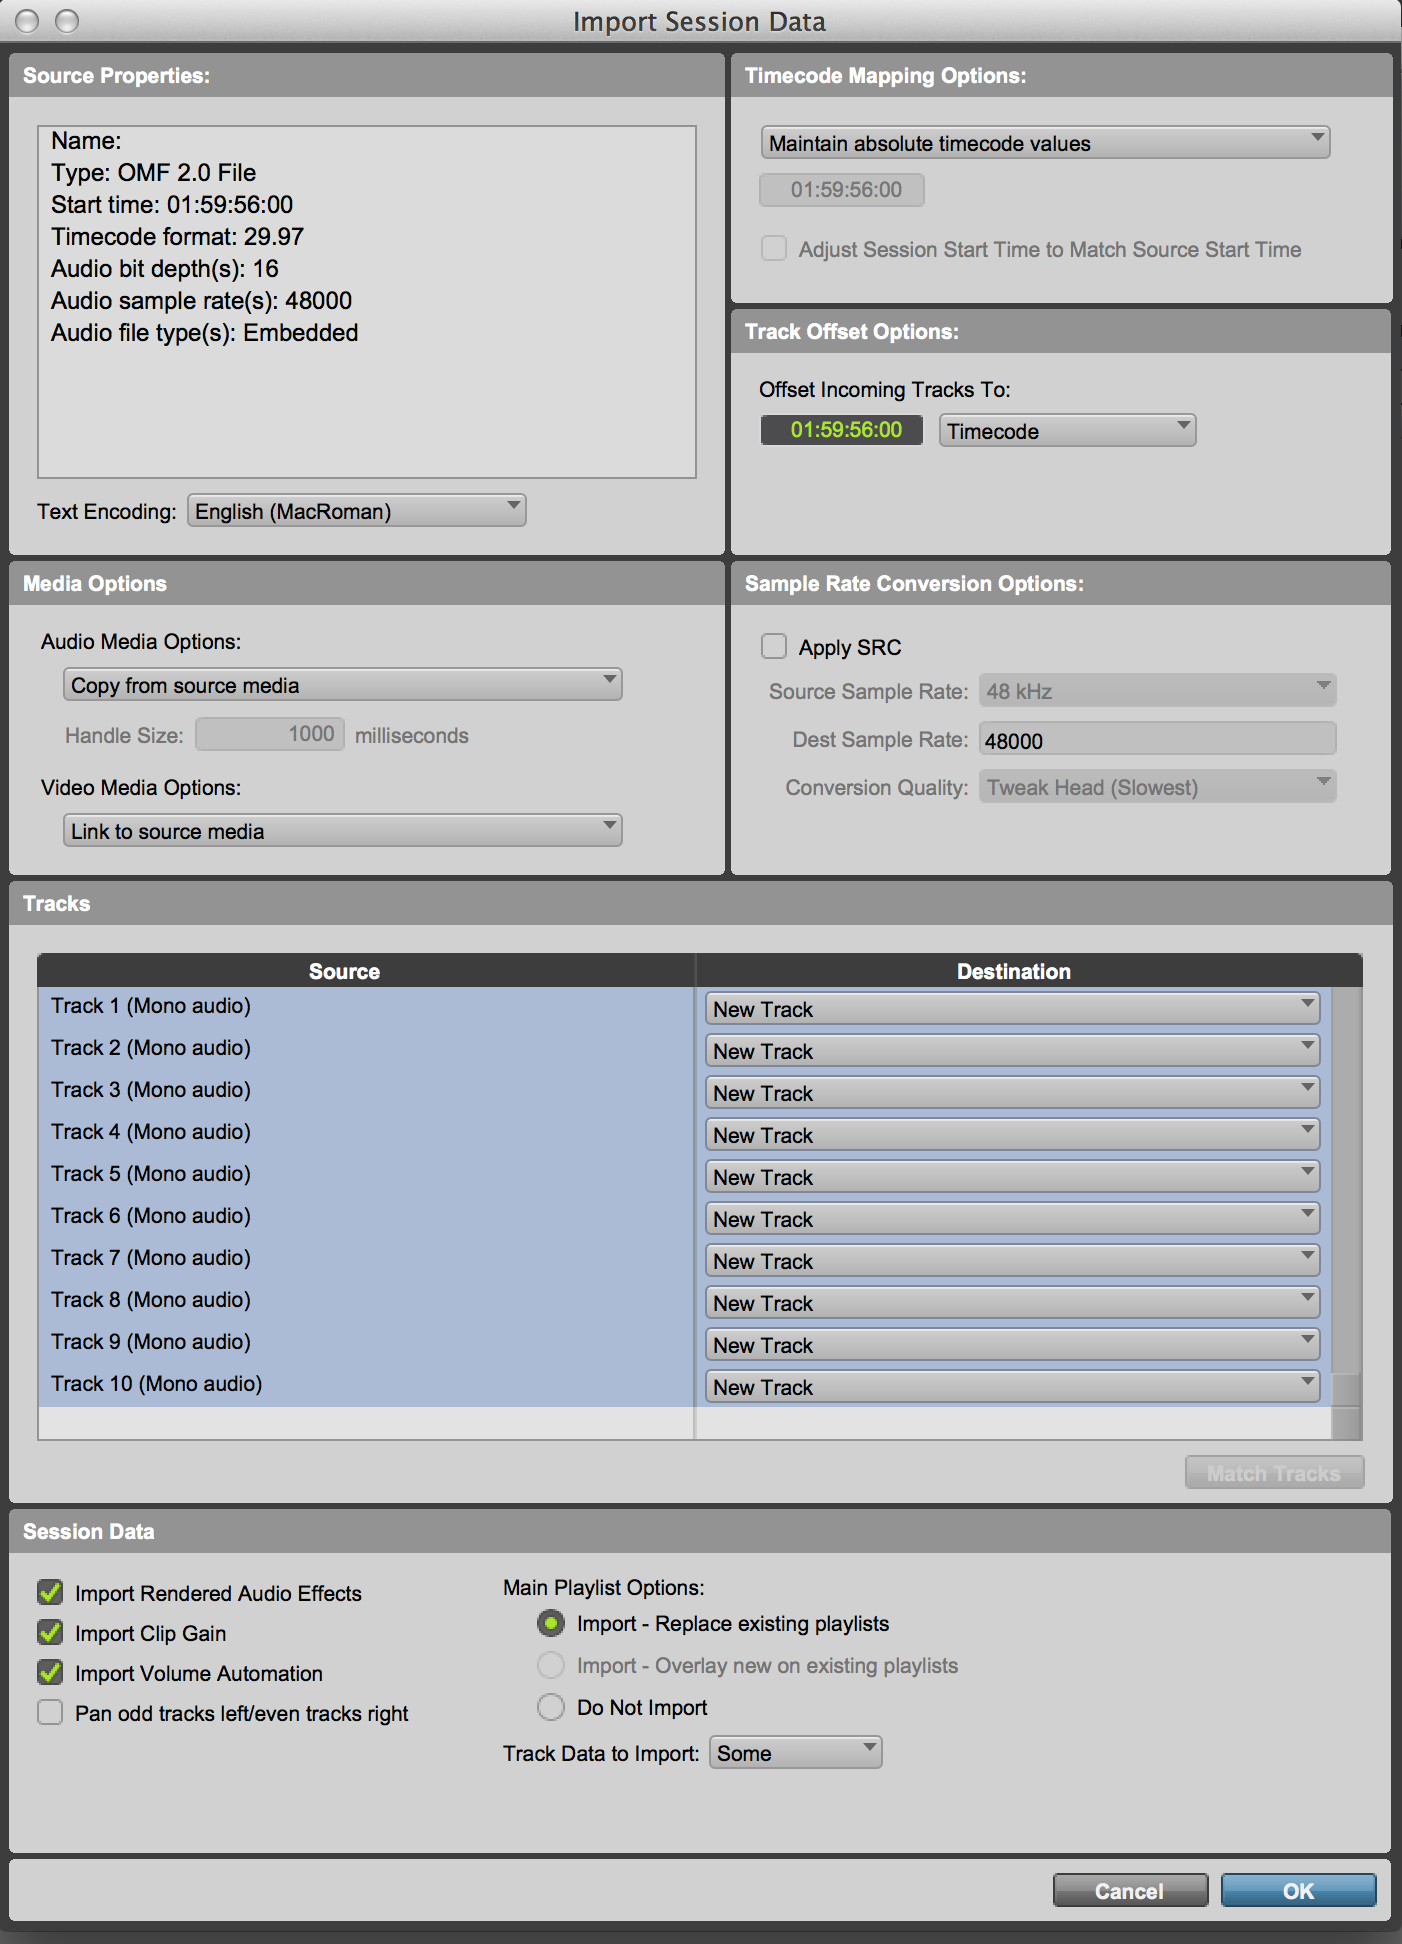This screenshot has width=1402, height=1944.
Task: Click the Source column header
Action: (366, 971)
